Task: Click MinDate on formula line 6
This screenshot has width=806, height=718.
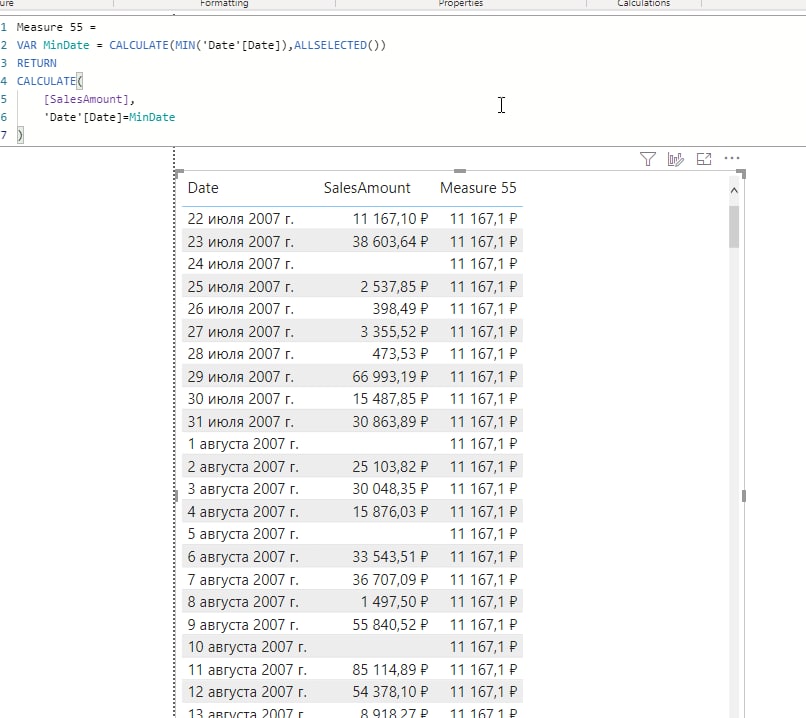Action: point(152,117)
